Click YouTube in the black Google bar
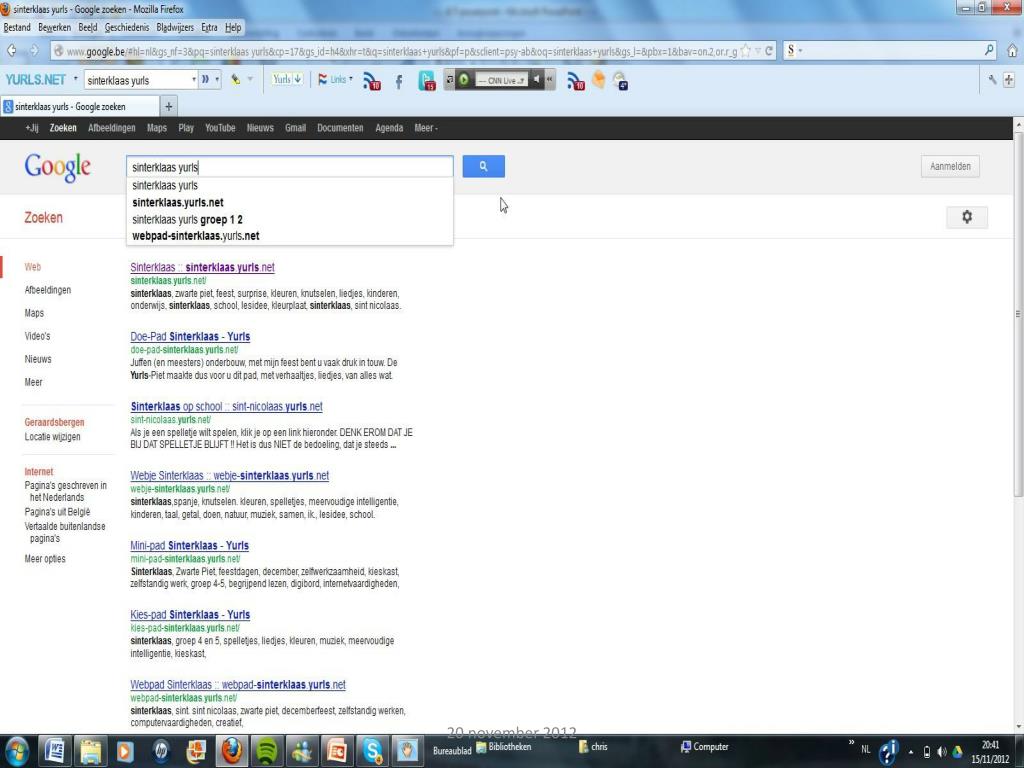The image size is (1024, 768). click(220, 128)
